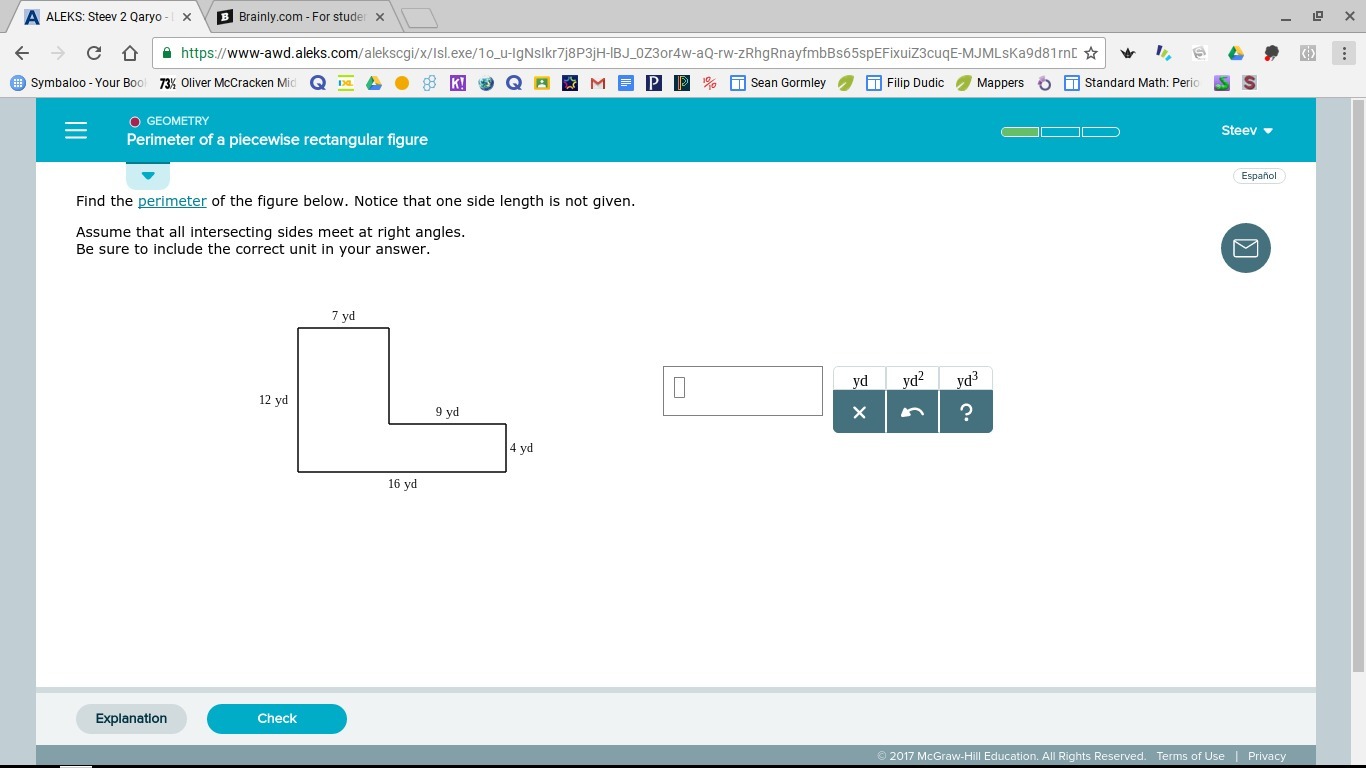Viewport: 1366px width, 768px height.
Task: Click the 7 yd side label
Action: click(344, 316)
